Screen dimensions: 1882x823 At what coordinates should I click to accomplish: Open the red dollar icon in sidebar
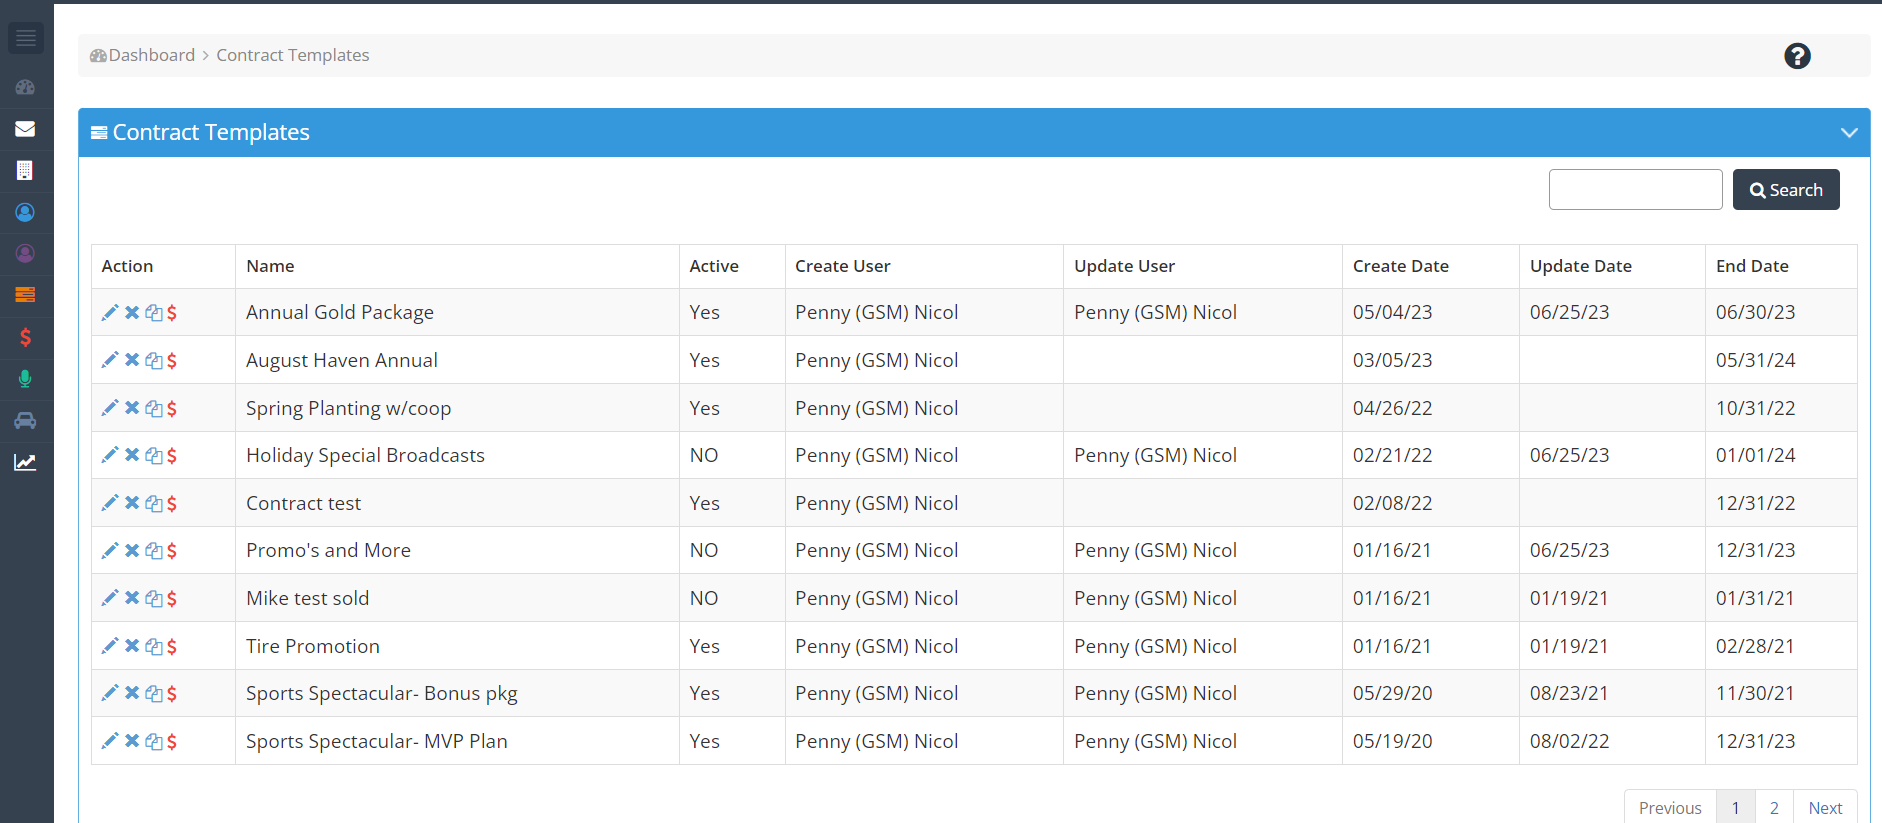tap(25, 337)
